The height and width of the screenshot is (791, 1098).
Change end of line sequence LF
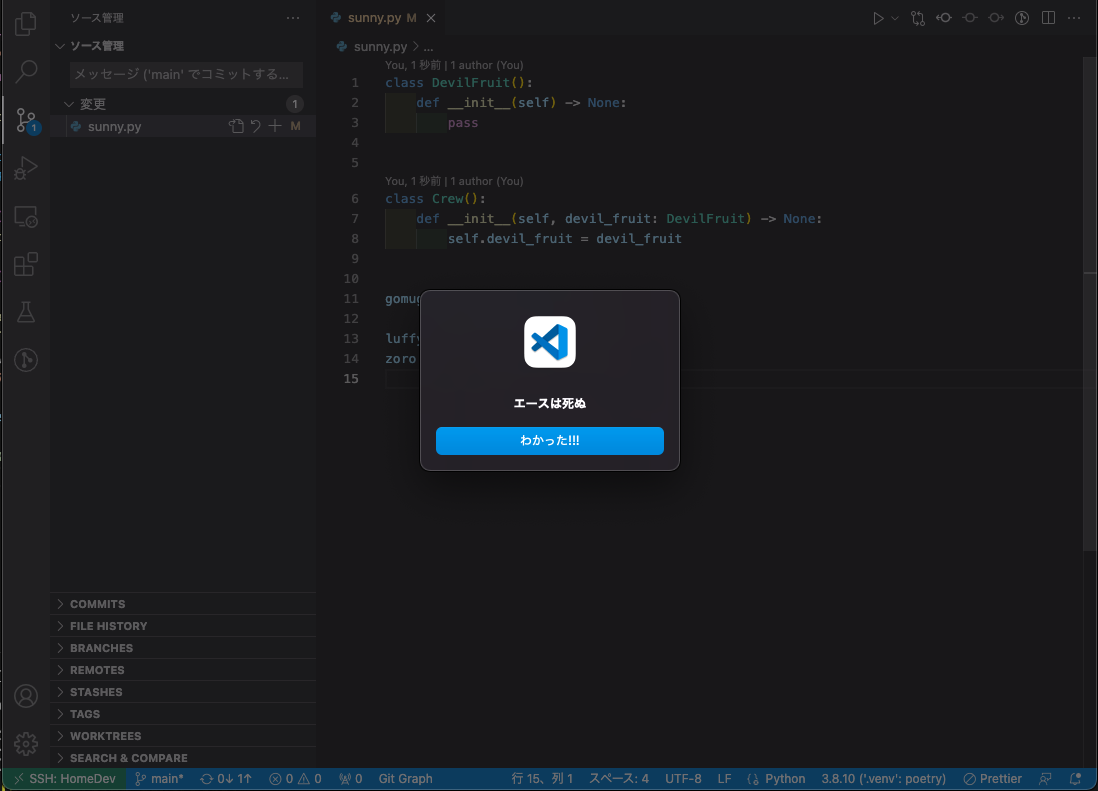tap(724, 779)
